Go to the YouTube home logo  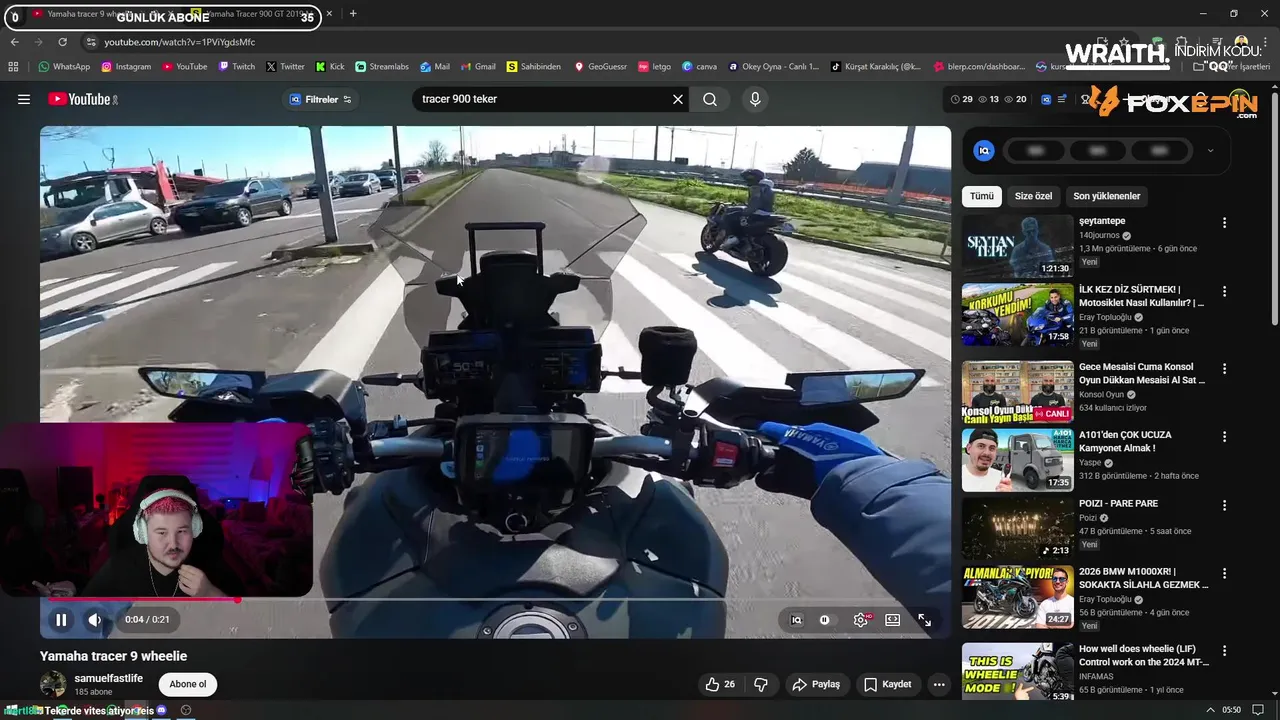click(83, 99)
